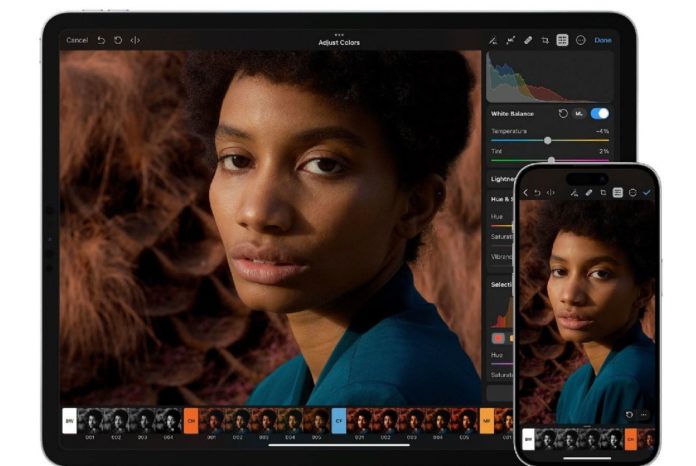Select the BW preset tab on iPhone
Viewport: 696px width, 466px height.
tap(528, 439)
